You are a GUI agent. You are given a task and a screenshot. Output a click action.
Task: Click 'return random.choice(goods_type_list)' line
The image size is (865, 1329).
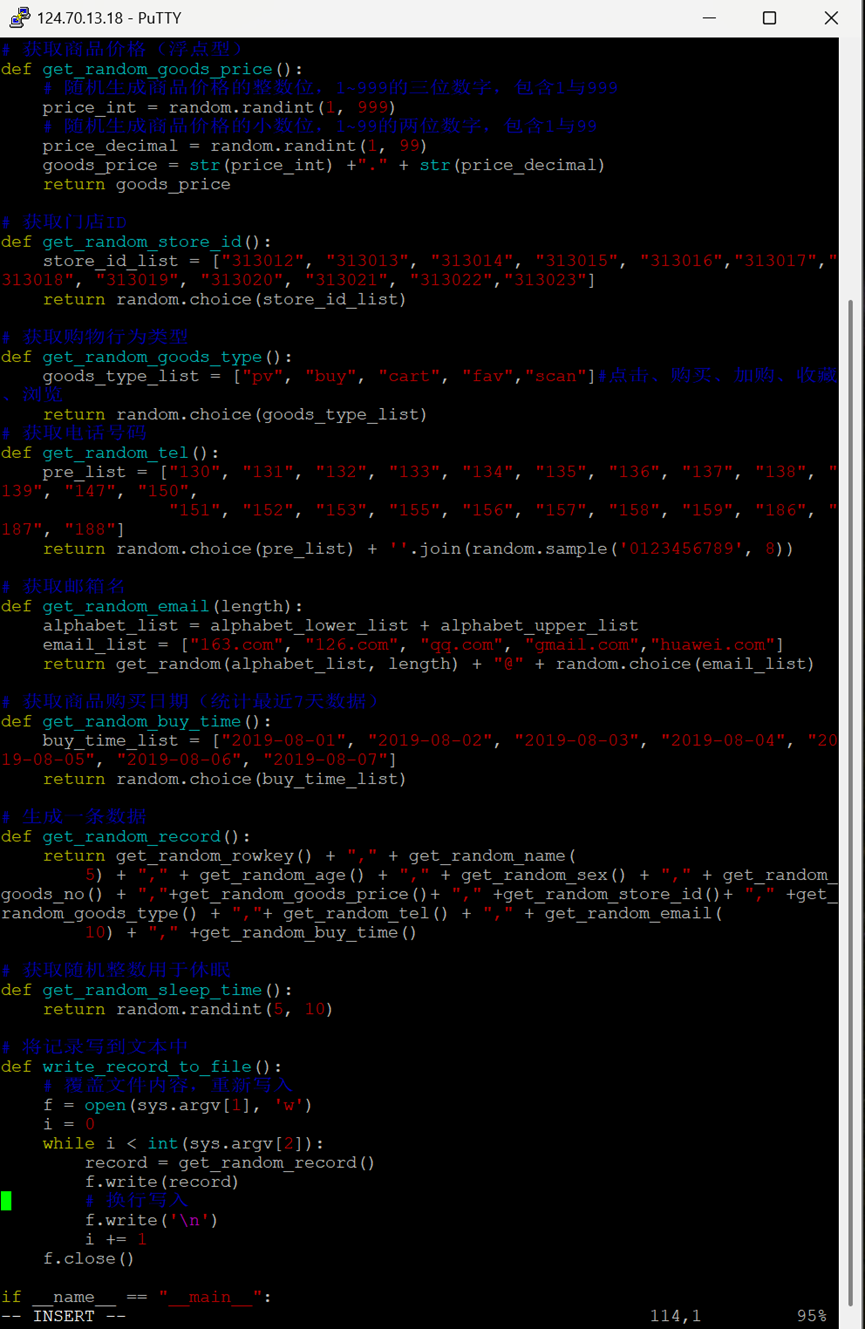[235, 414]
